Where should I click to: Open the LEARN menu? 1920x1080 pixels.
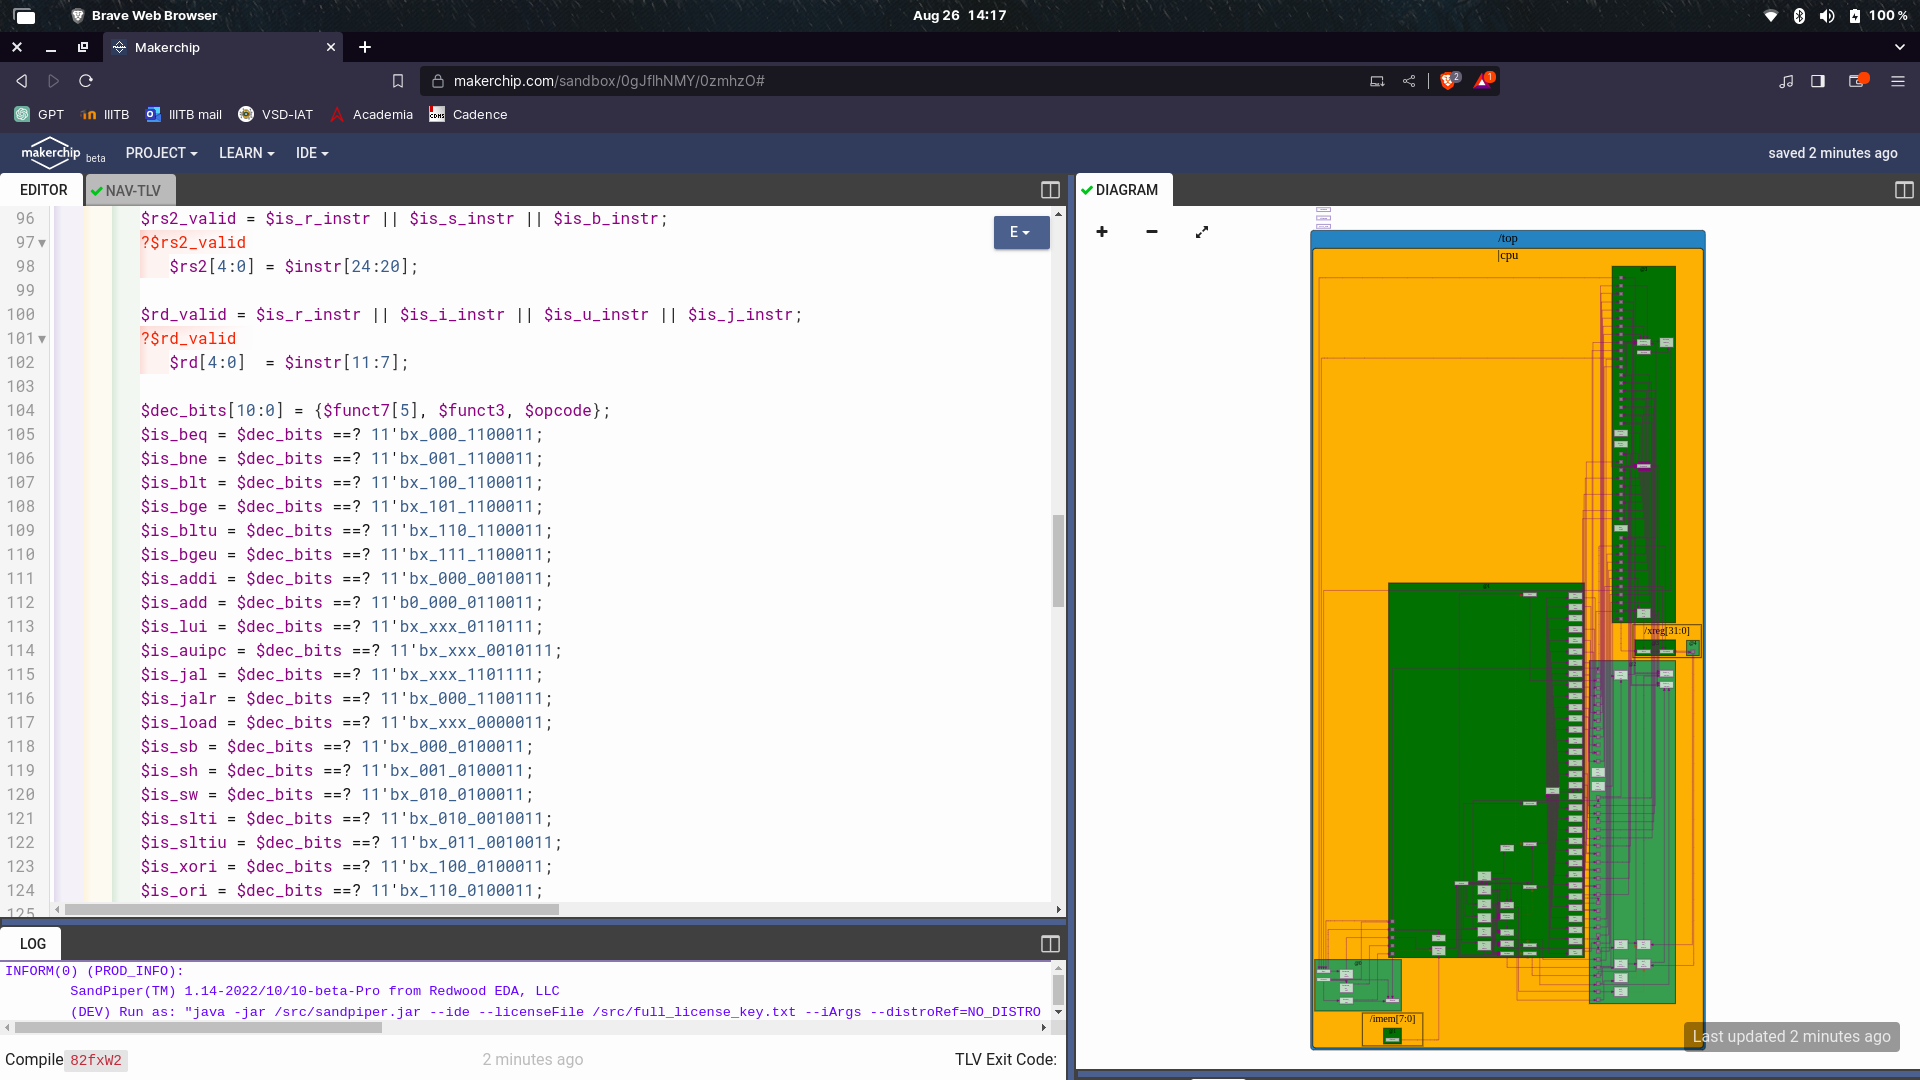point(246,153)
